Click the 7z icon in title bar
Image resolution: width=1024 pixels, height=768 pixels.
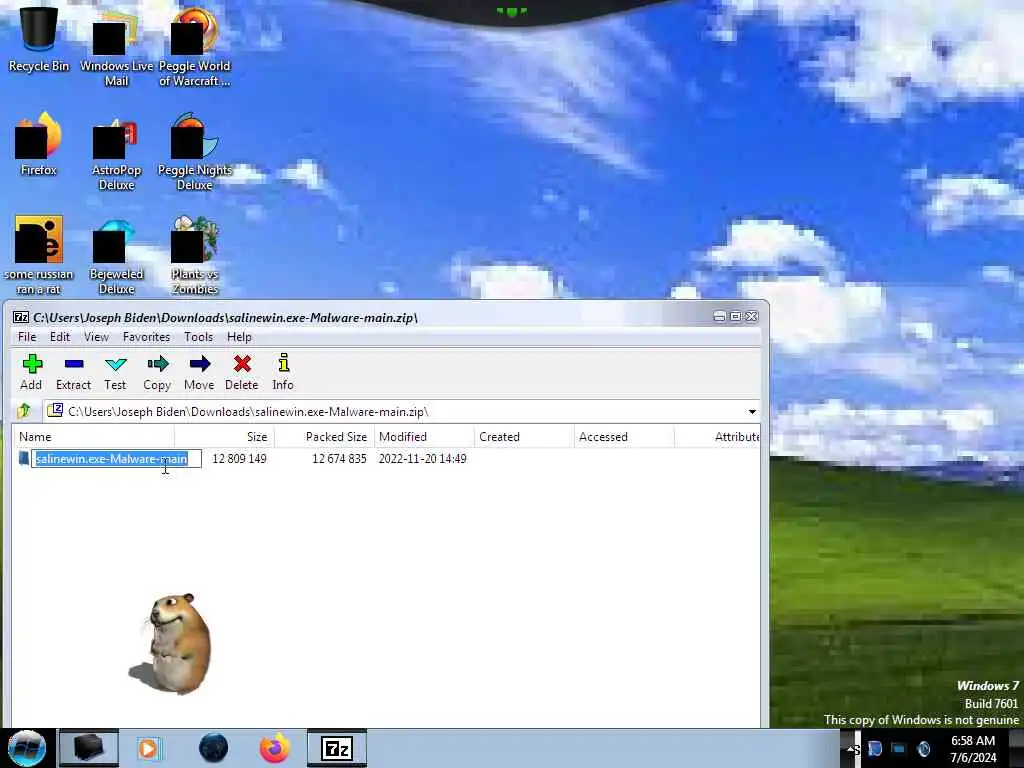21,317
